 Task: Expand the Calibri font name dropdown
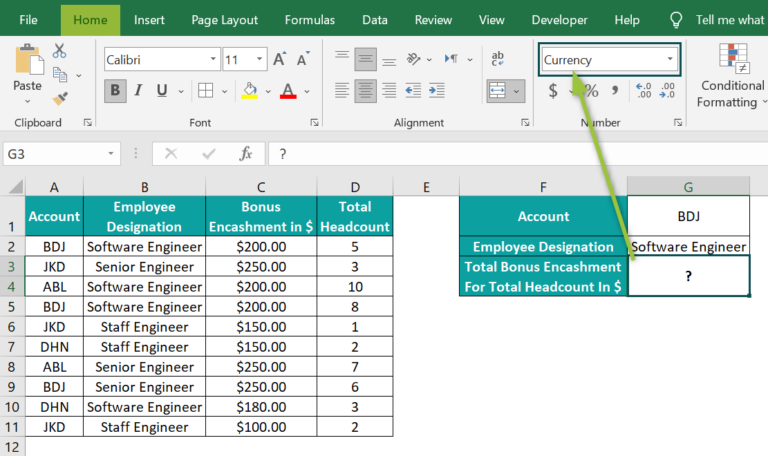point(213,60)
